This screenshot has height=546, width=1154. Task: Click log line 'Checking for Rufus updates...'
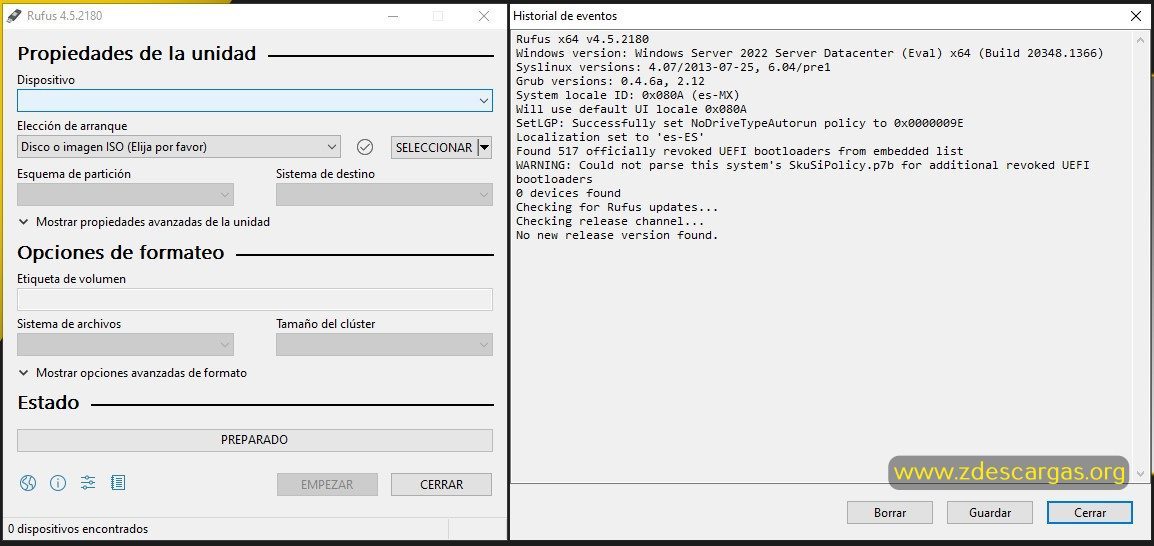pos(617,207)
